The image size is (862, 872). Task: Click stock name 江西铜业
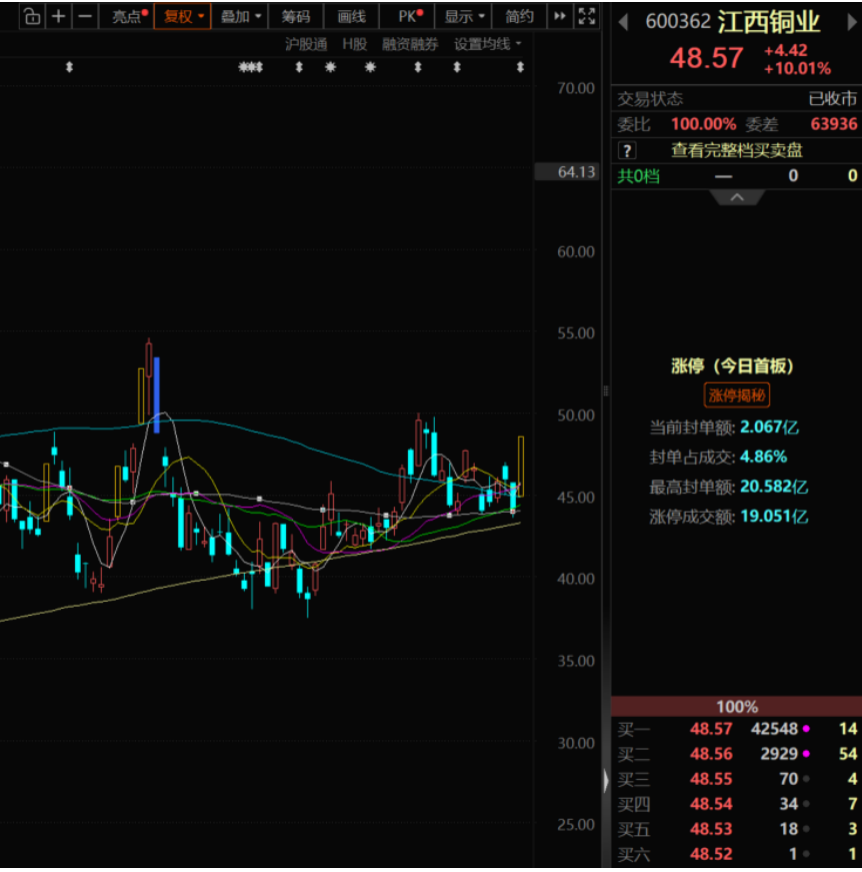coord(769,22)
